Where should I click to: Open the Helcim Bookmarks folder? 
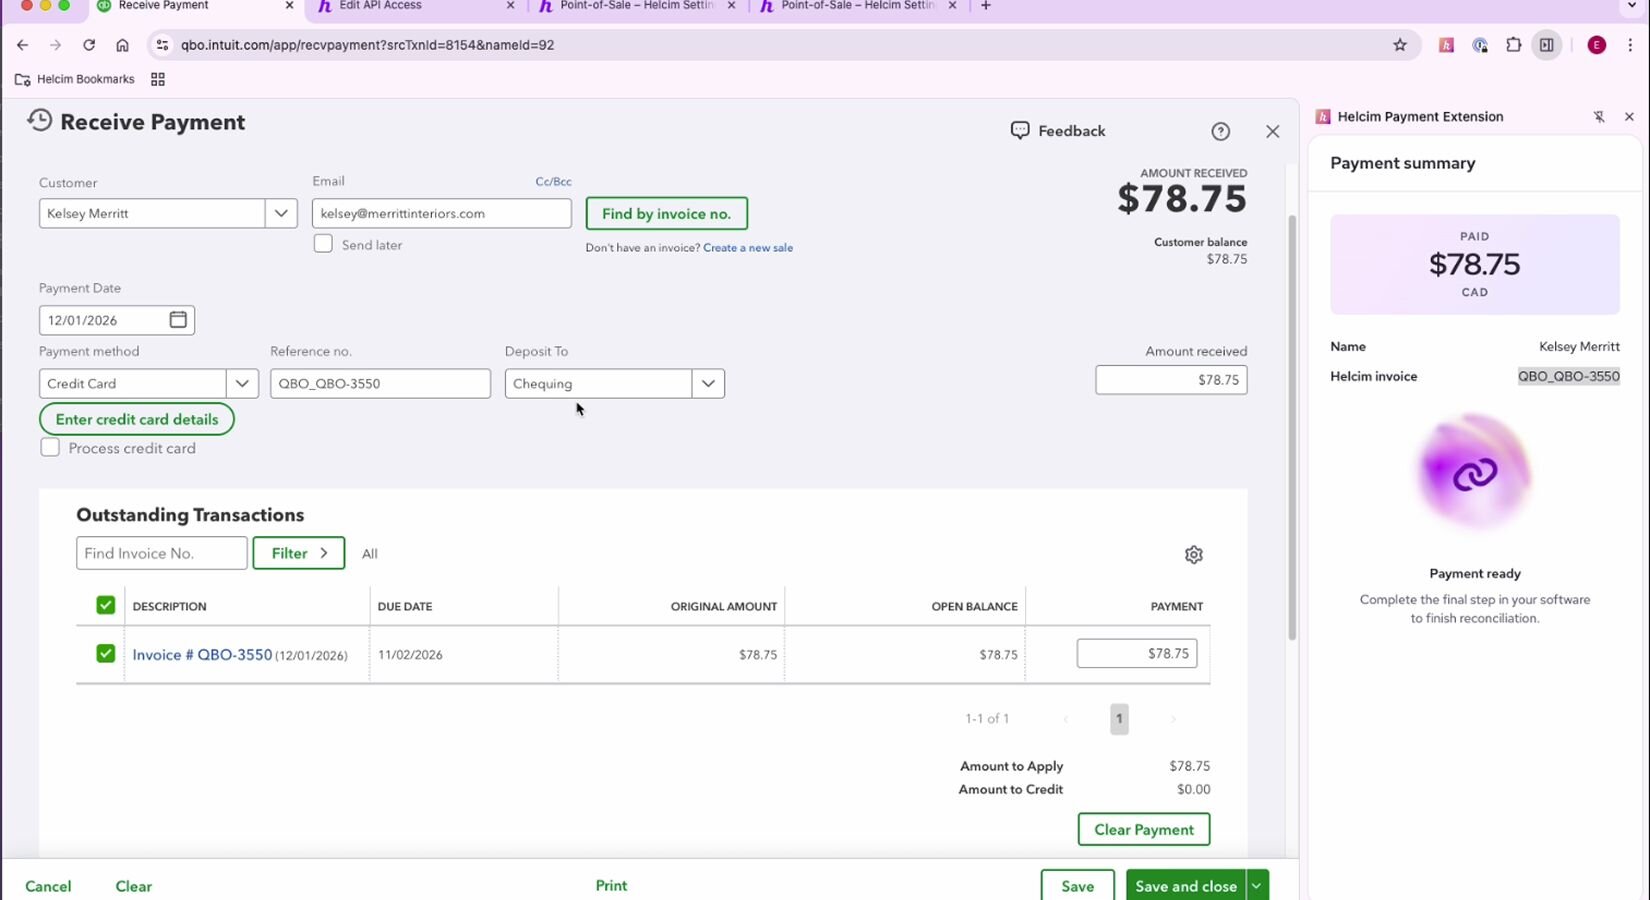pyautogui.click(x=75, y=79)
